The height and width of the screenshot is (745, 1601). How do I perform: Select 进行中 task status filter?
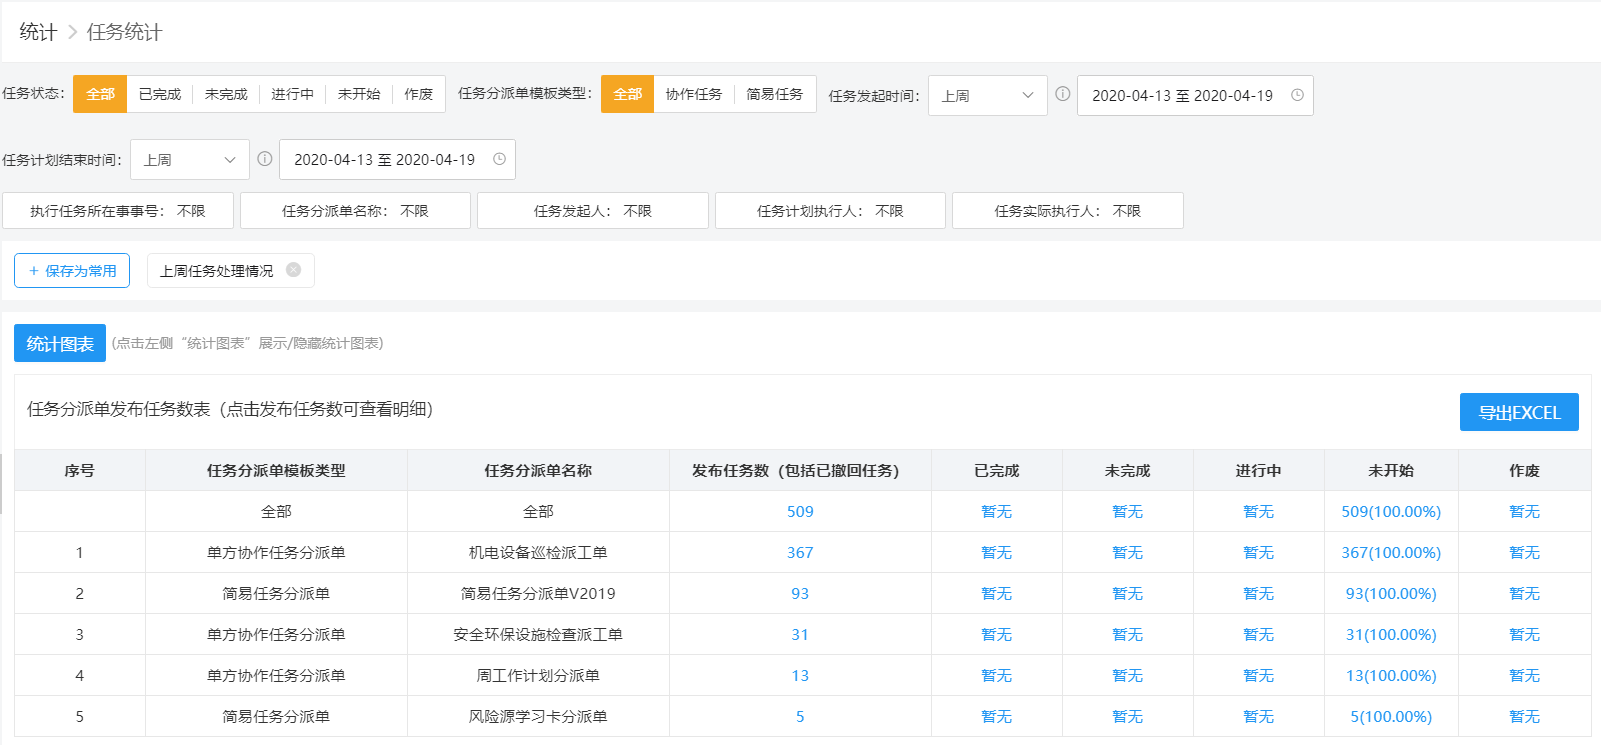coord(292,94)
